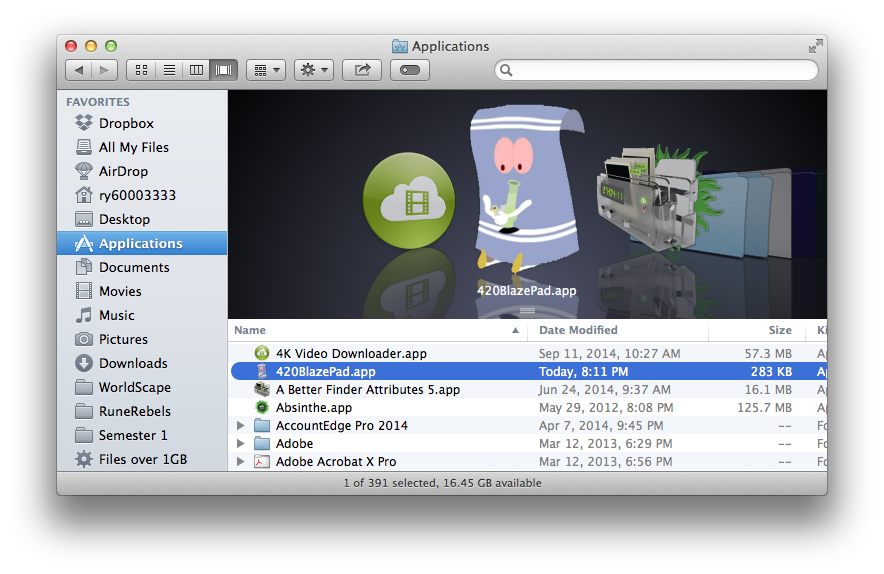Open Files over 1GB smart folder
884x574 pixels.
[x=142, y=460]
